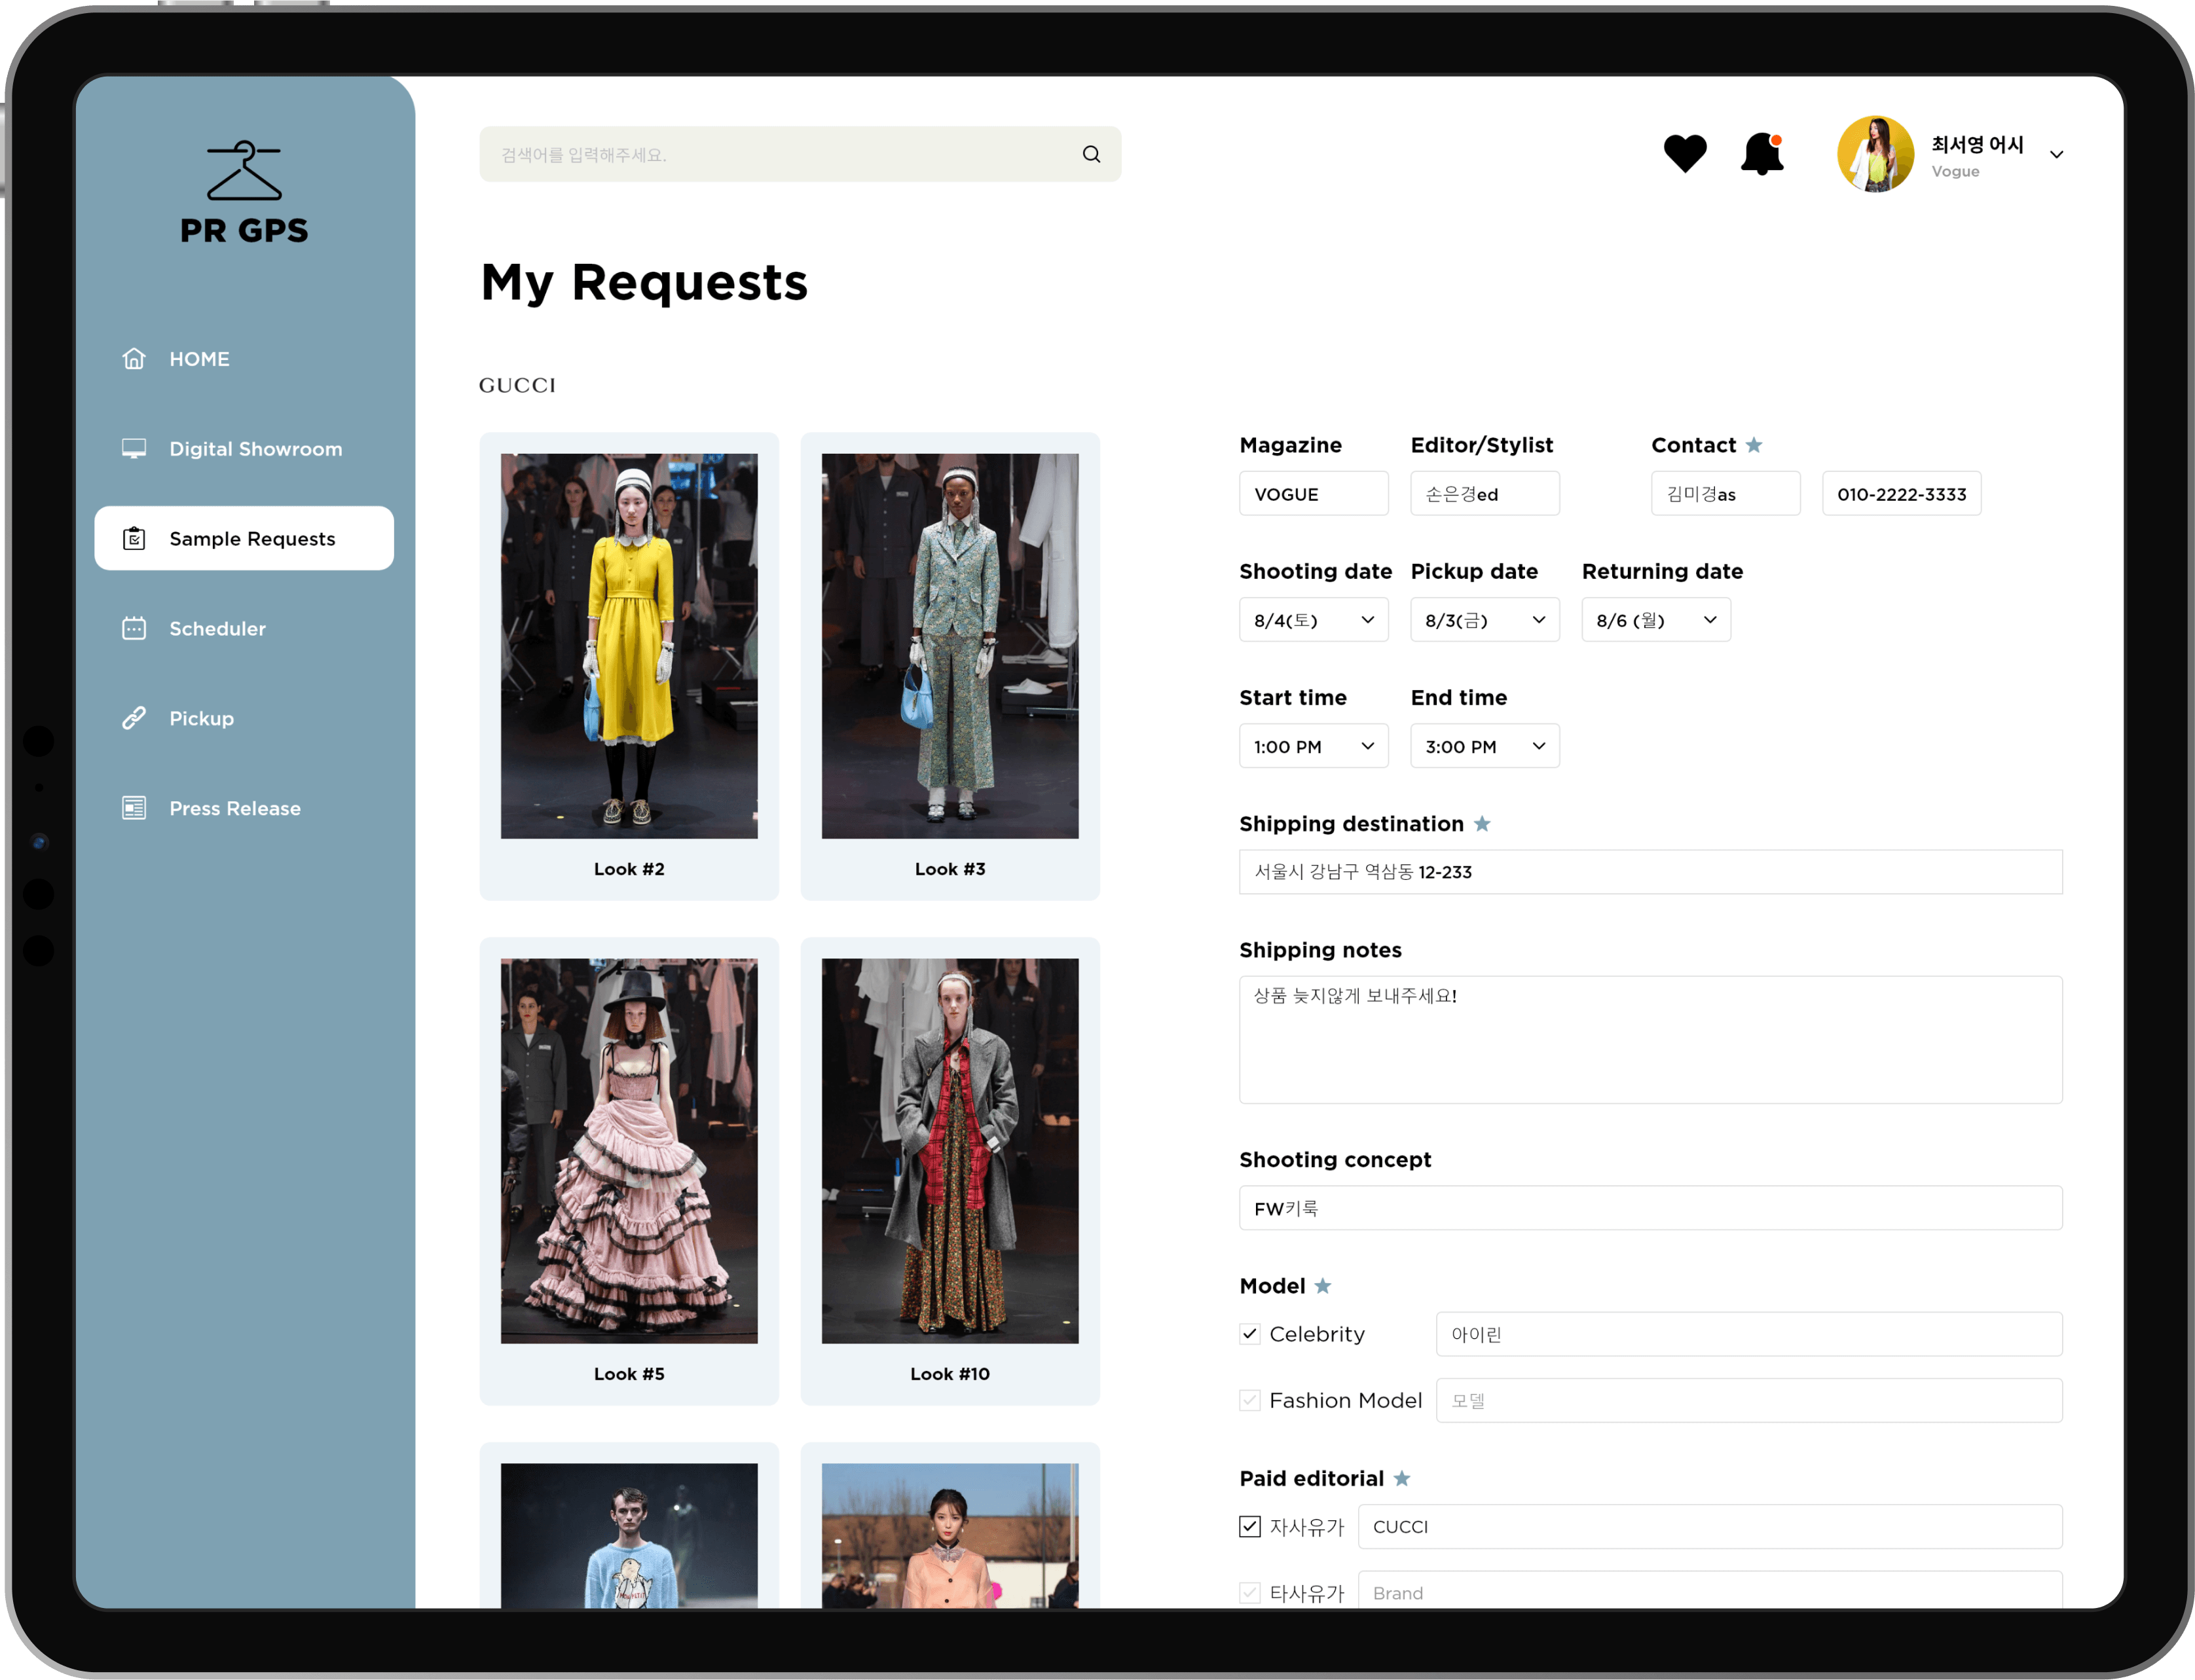Click the Digital Showroom monitor icon
The height and width of the screenshot is (1680, 2195).
[x=134, y=448]
